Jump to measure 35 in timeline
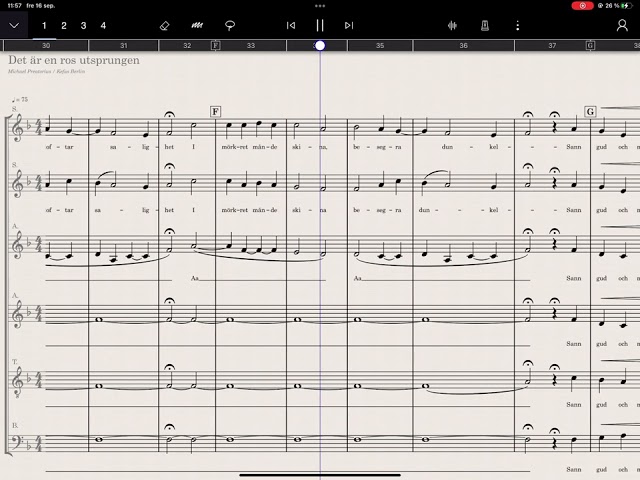The height and width of the screenshot is (480, 640). click(380, 45)
